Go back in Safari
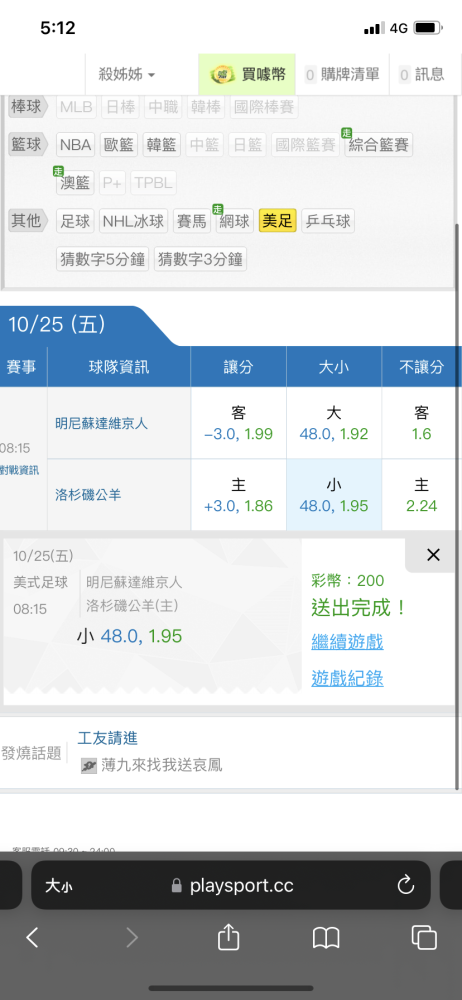The height and width of the screenshot is (1000, 462). click(x=32, y=937)
